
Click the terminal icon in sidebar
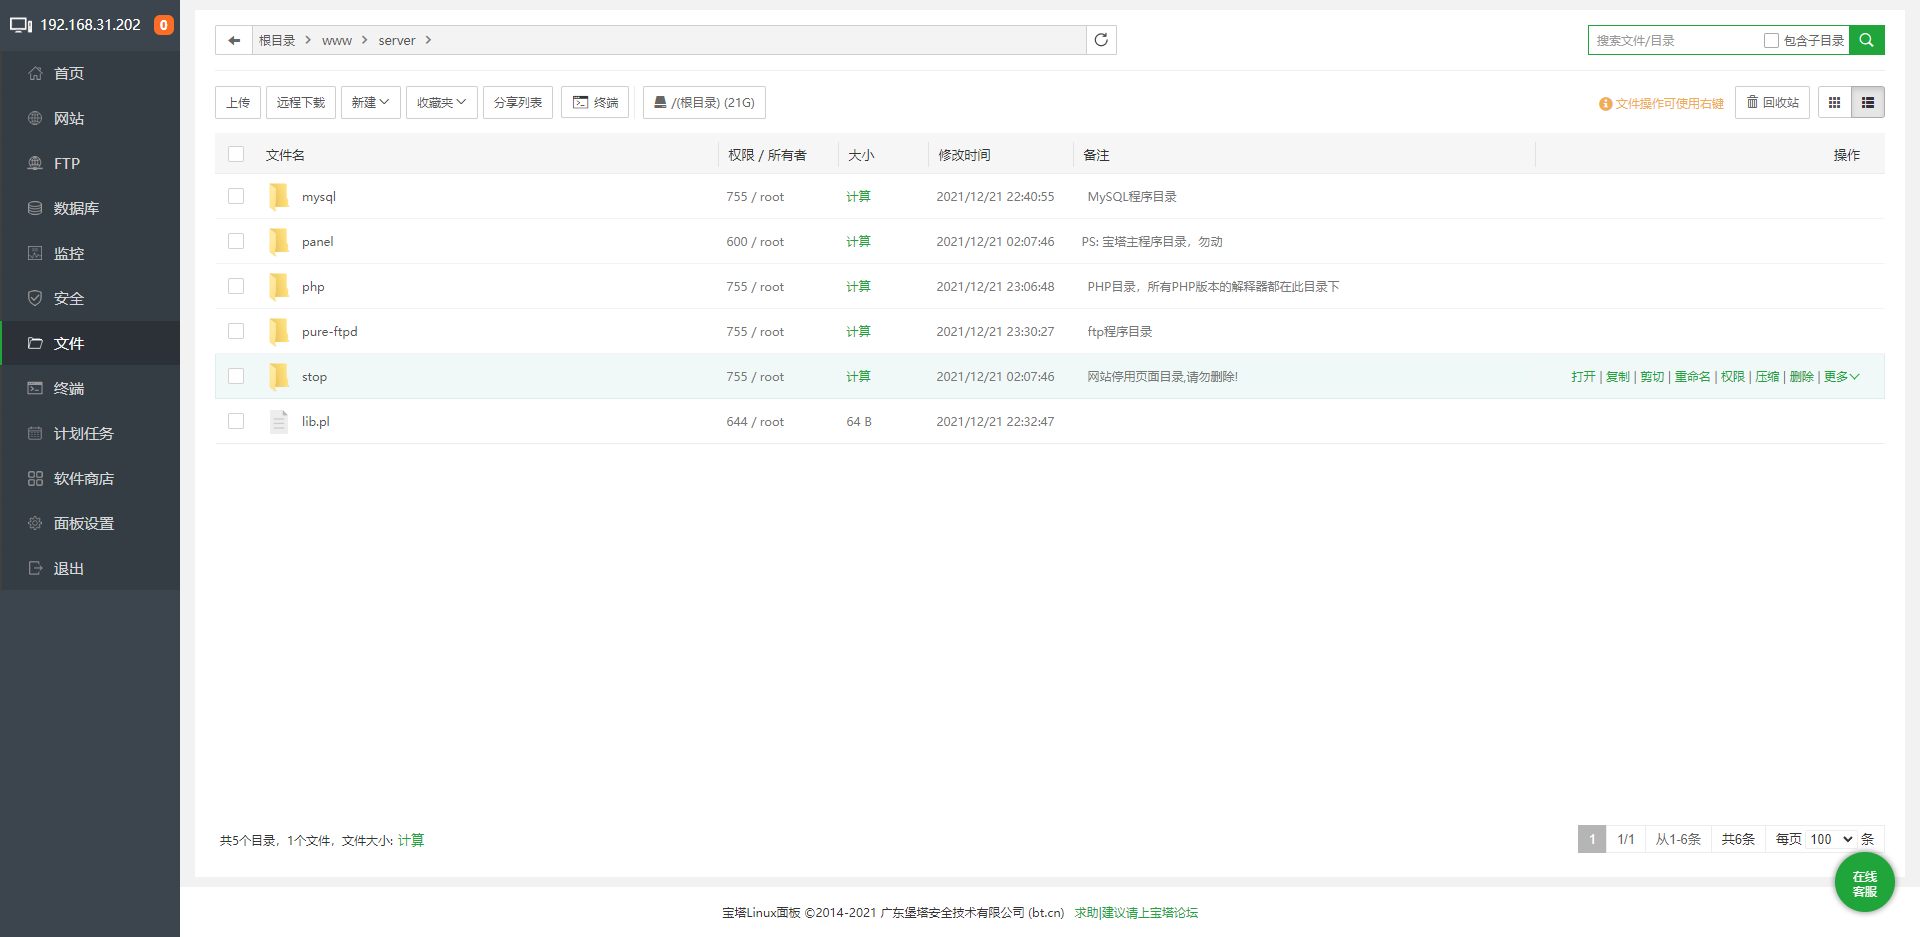(x=35, y=388)
